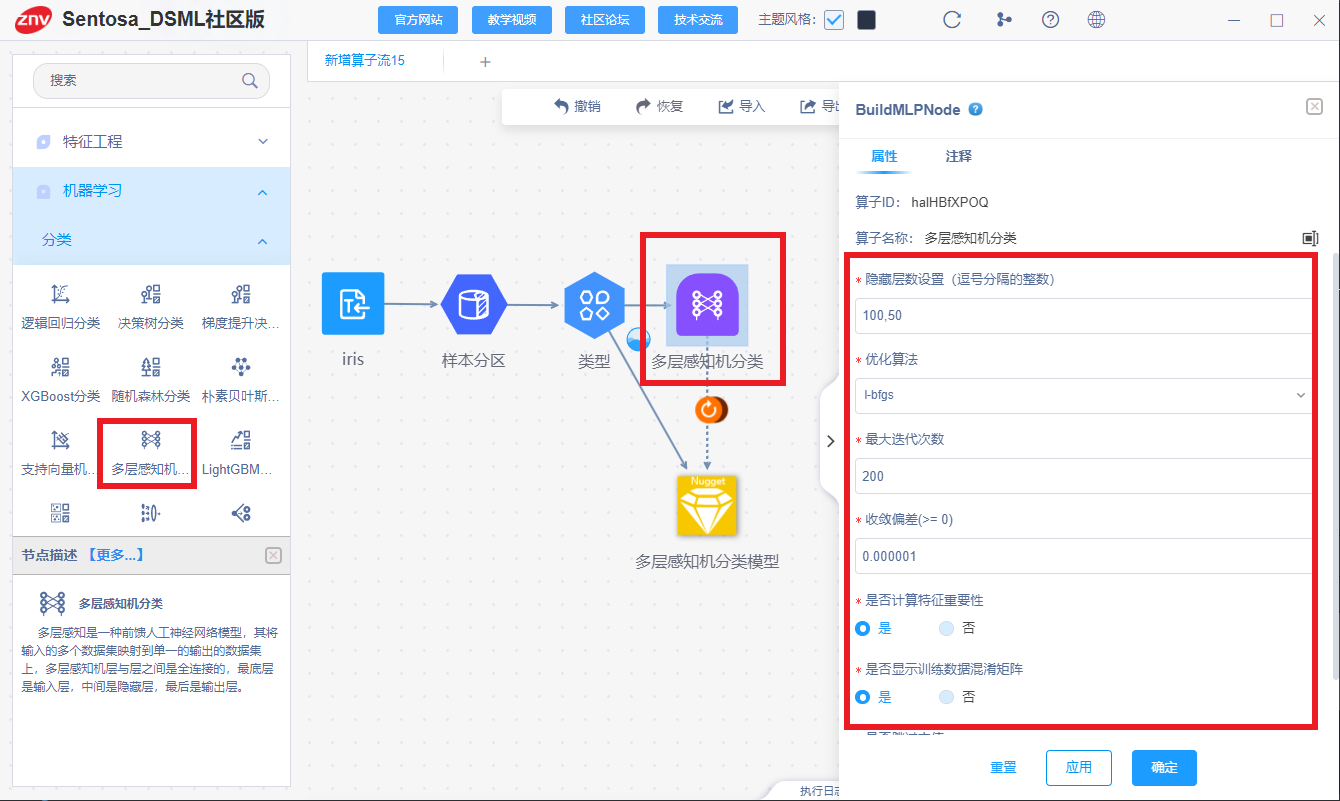
Task: Select 是 for 是否计算特征重要性
Action: 863,629
